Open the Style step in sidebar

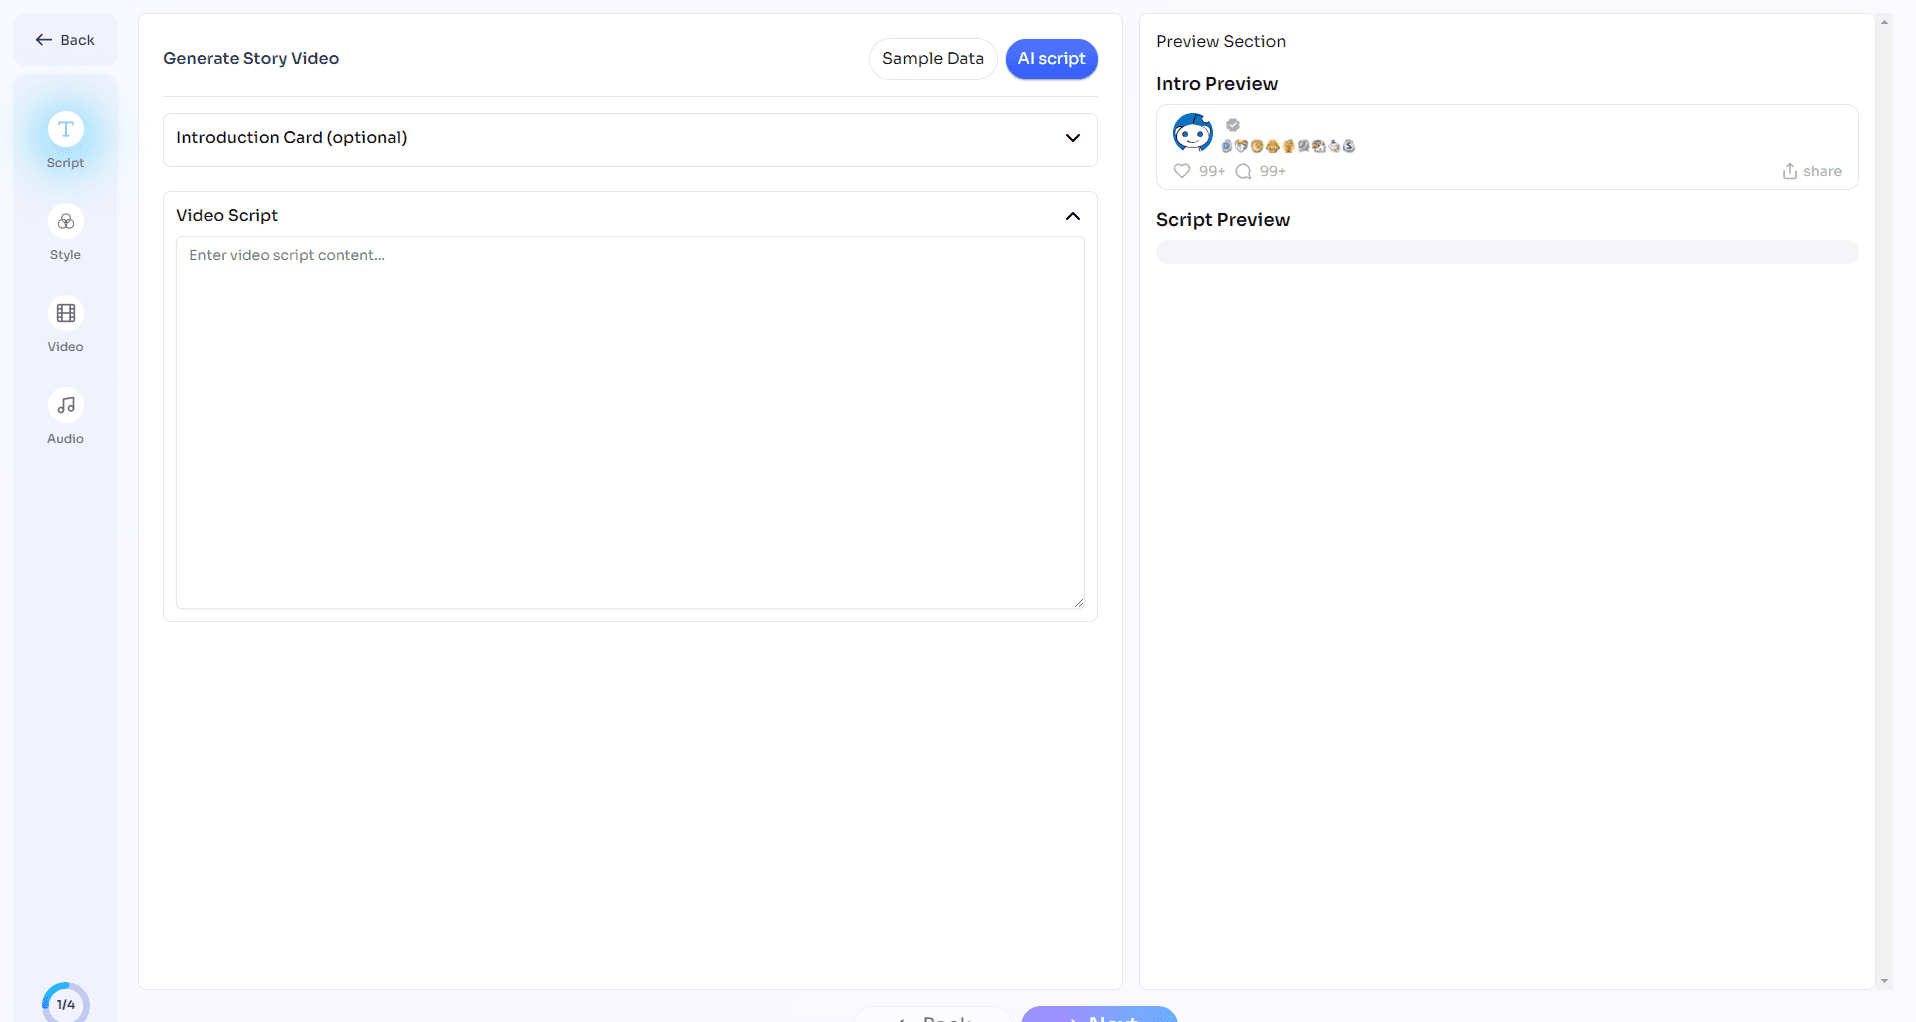tap(65, 222)
